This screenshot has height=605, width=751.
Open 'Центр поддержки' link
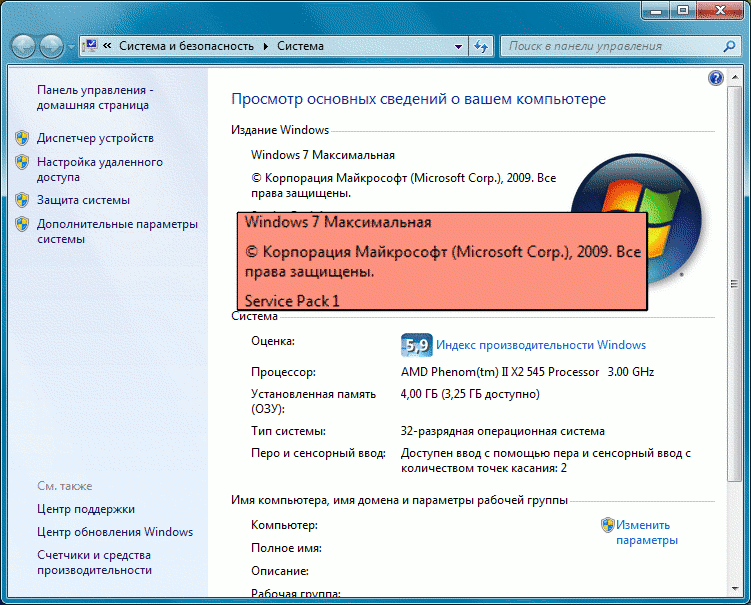click(86, 509)
